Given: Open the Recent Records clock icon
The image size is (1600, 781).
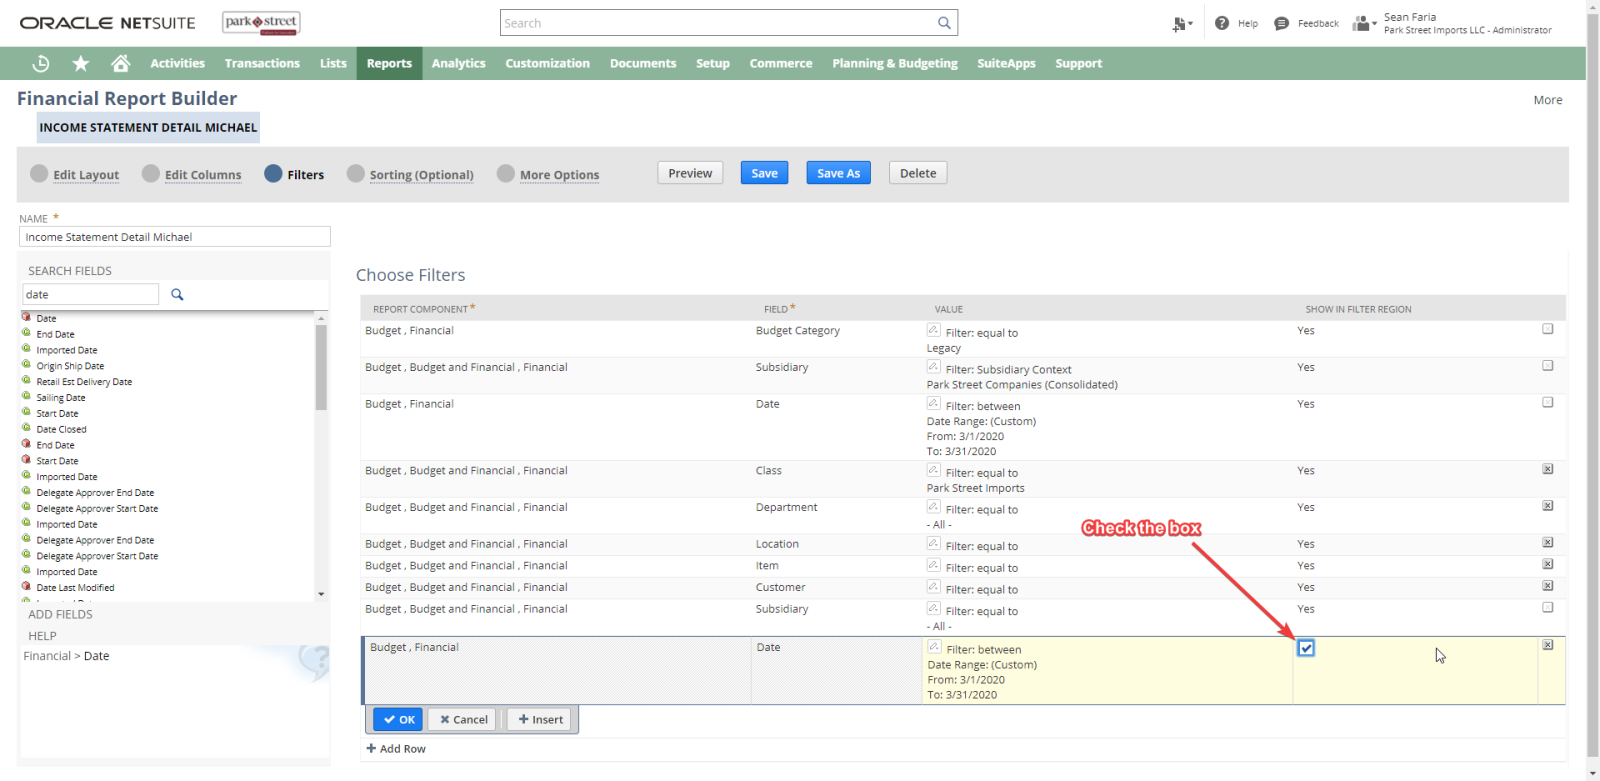Looking at the screenshot, I should tap(41, 63).
